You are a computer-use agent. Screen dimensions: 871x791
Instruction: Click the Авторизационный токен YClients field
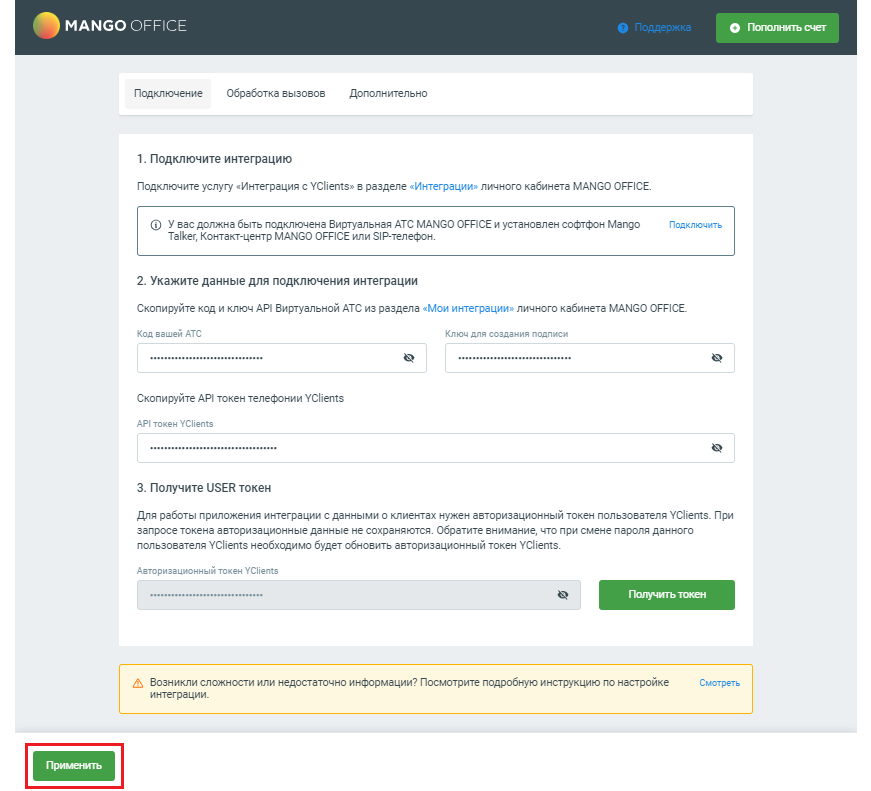pyautogui.click(x=359, y=595)
